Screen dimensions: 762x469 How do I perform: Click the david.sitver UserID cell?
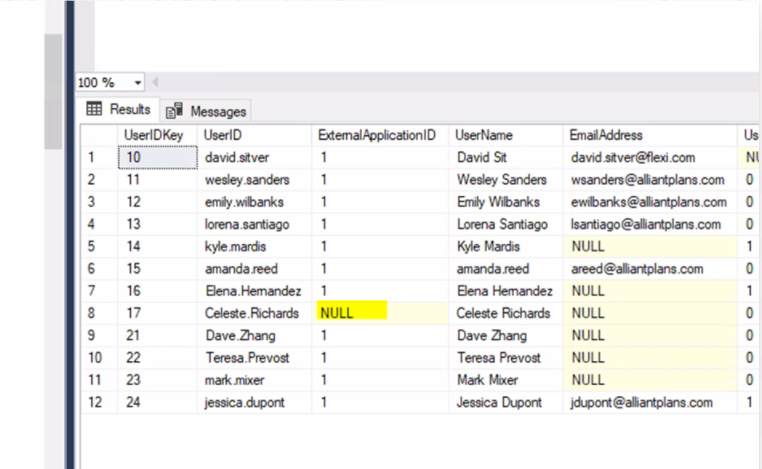coord(255,157)
